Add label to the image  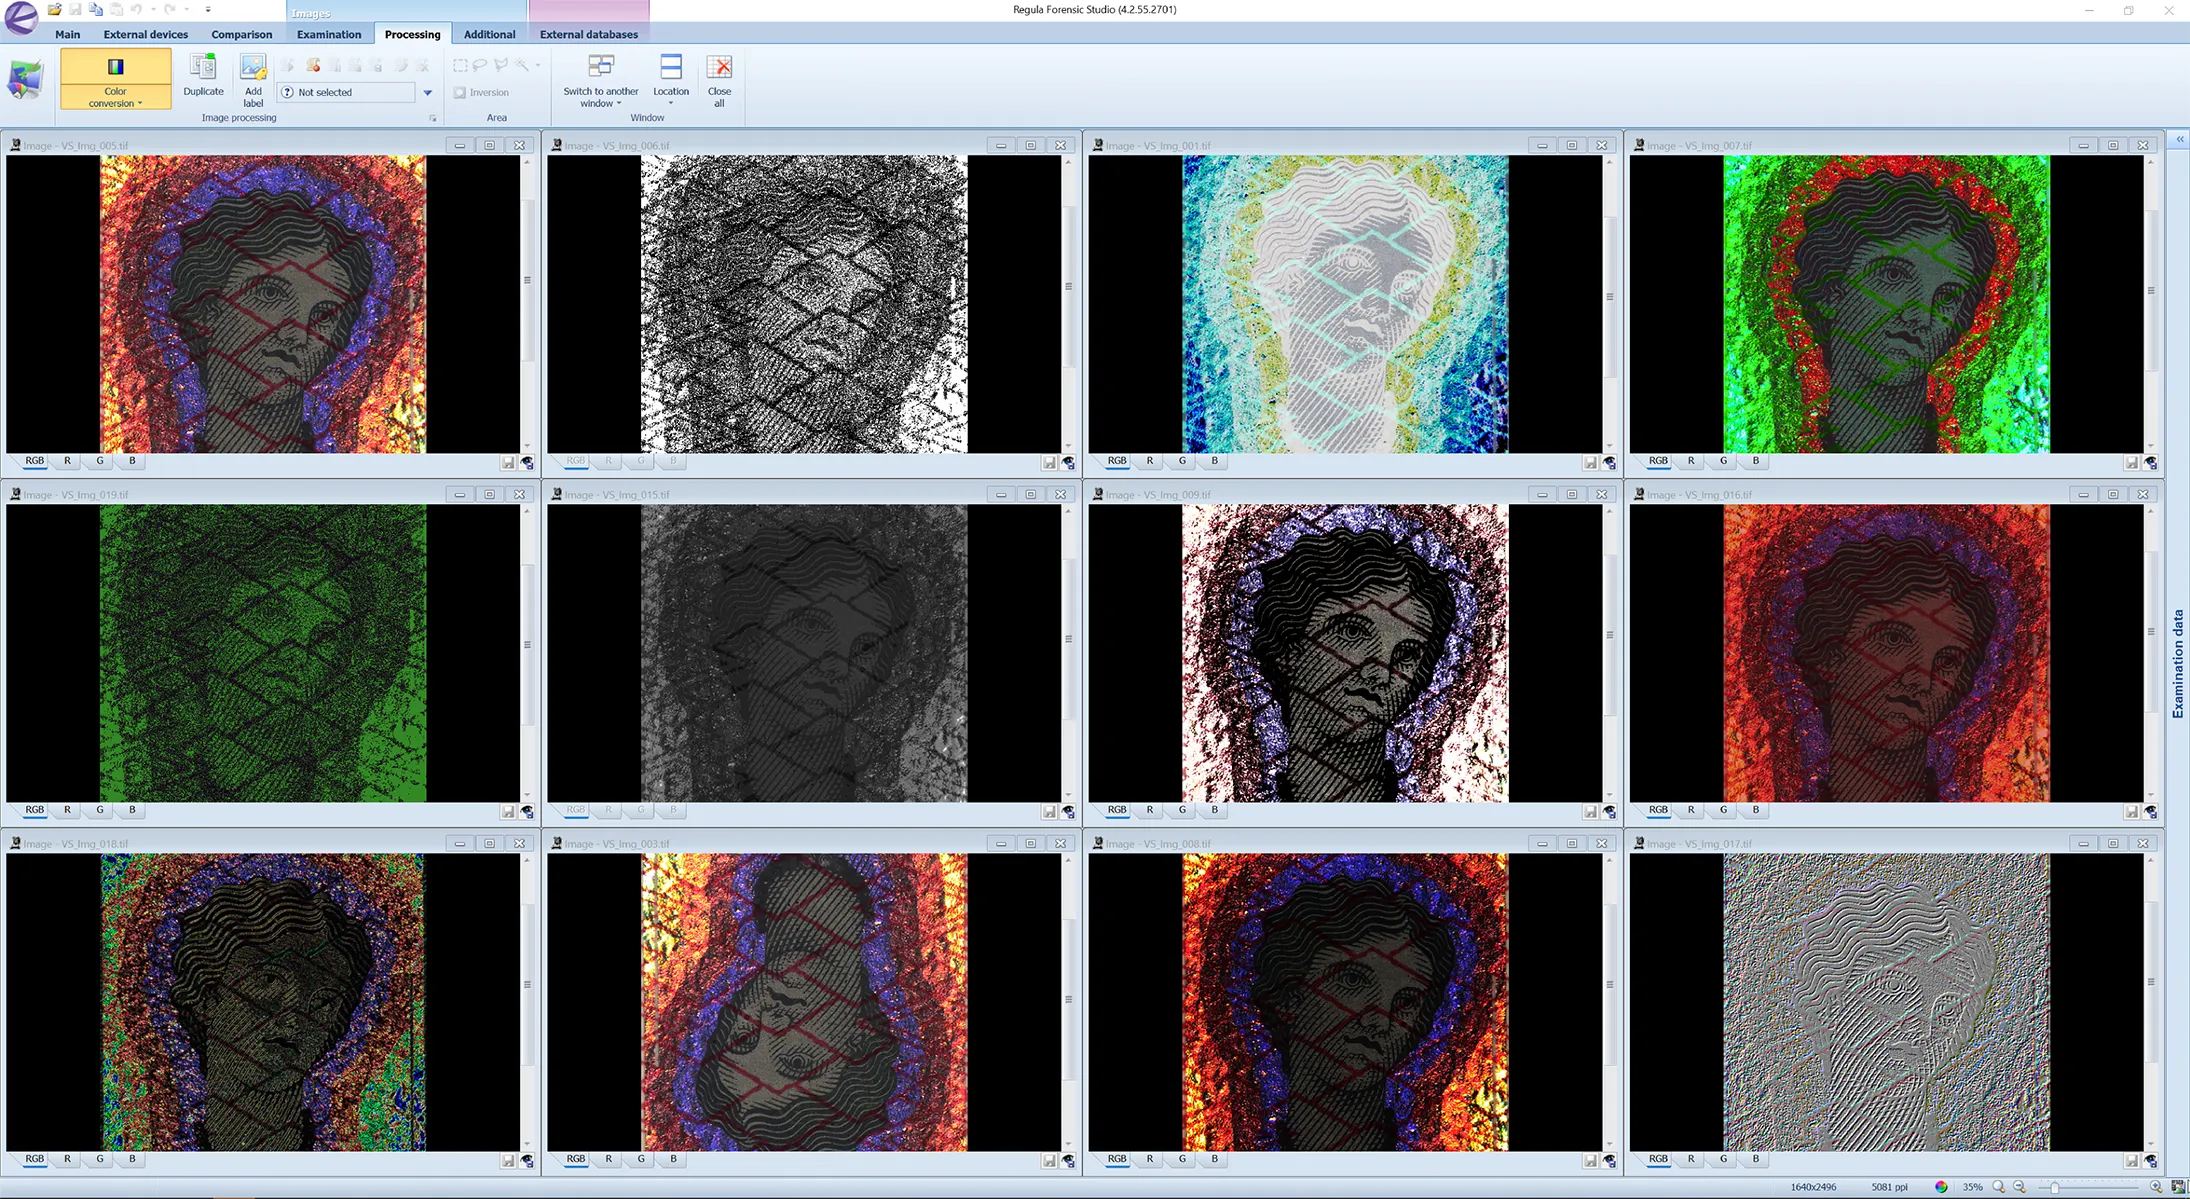(253, 80)
